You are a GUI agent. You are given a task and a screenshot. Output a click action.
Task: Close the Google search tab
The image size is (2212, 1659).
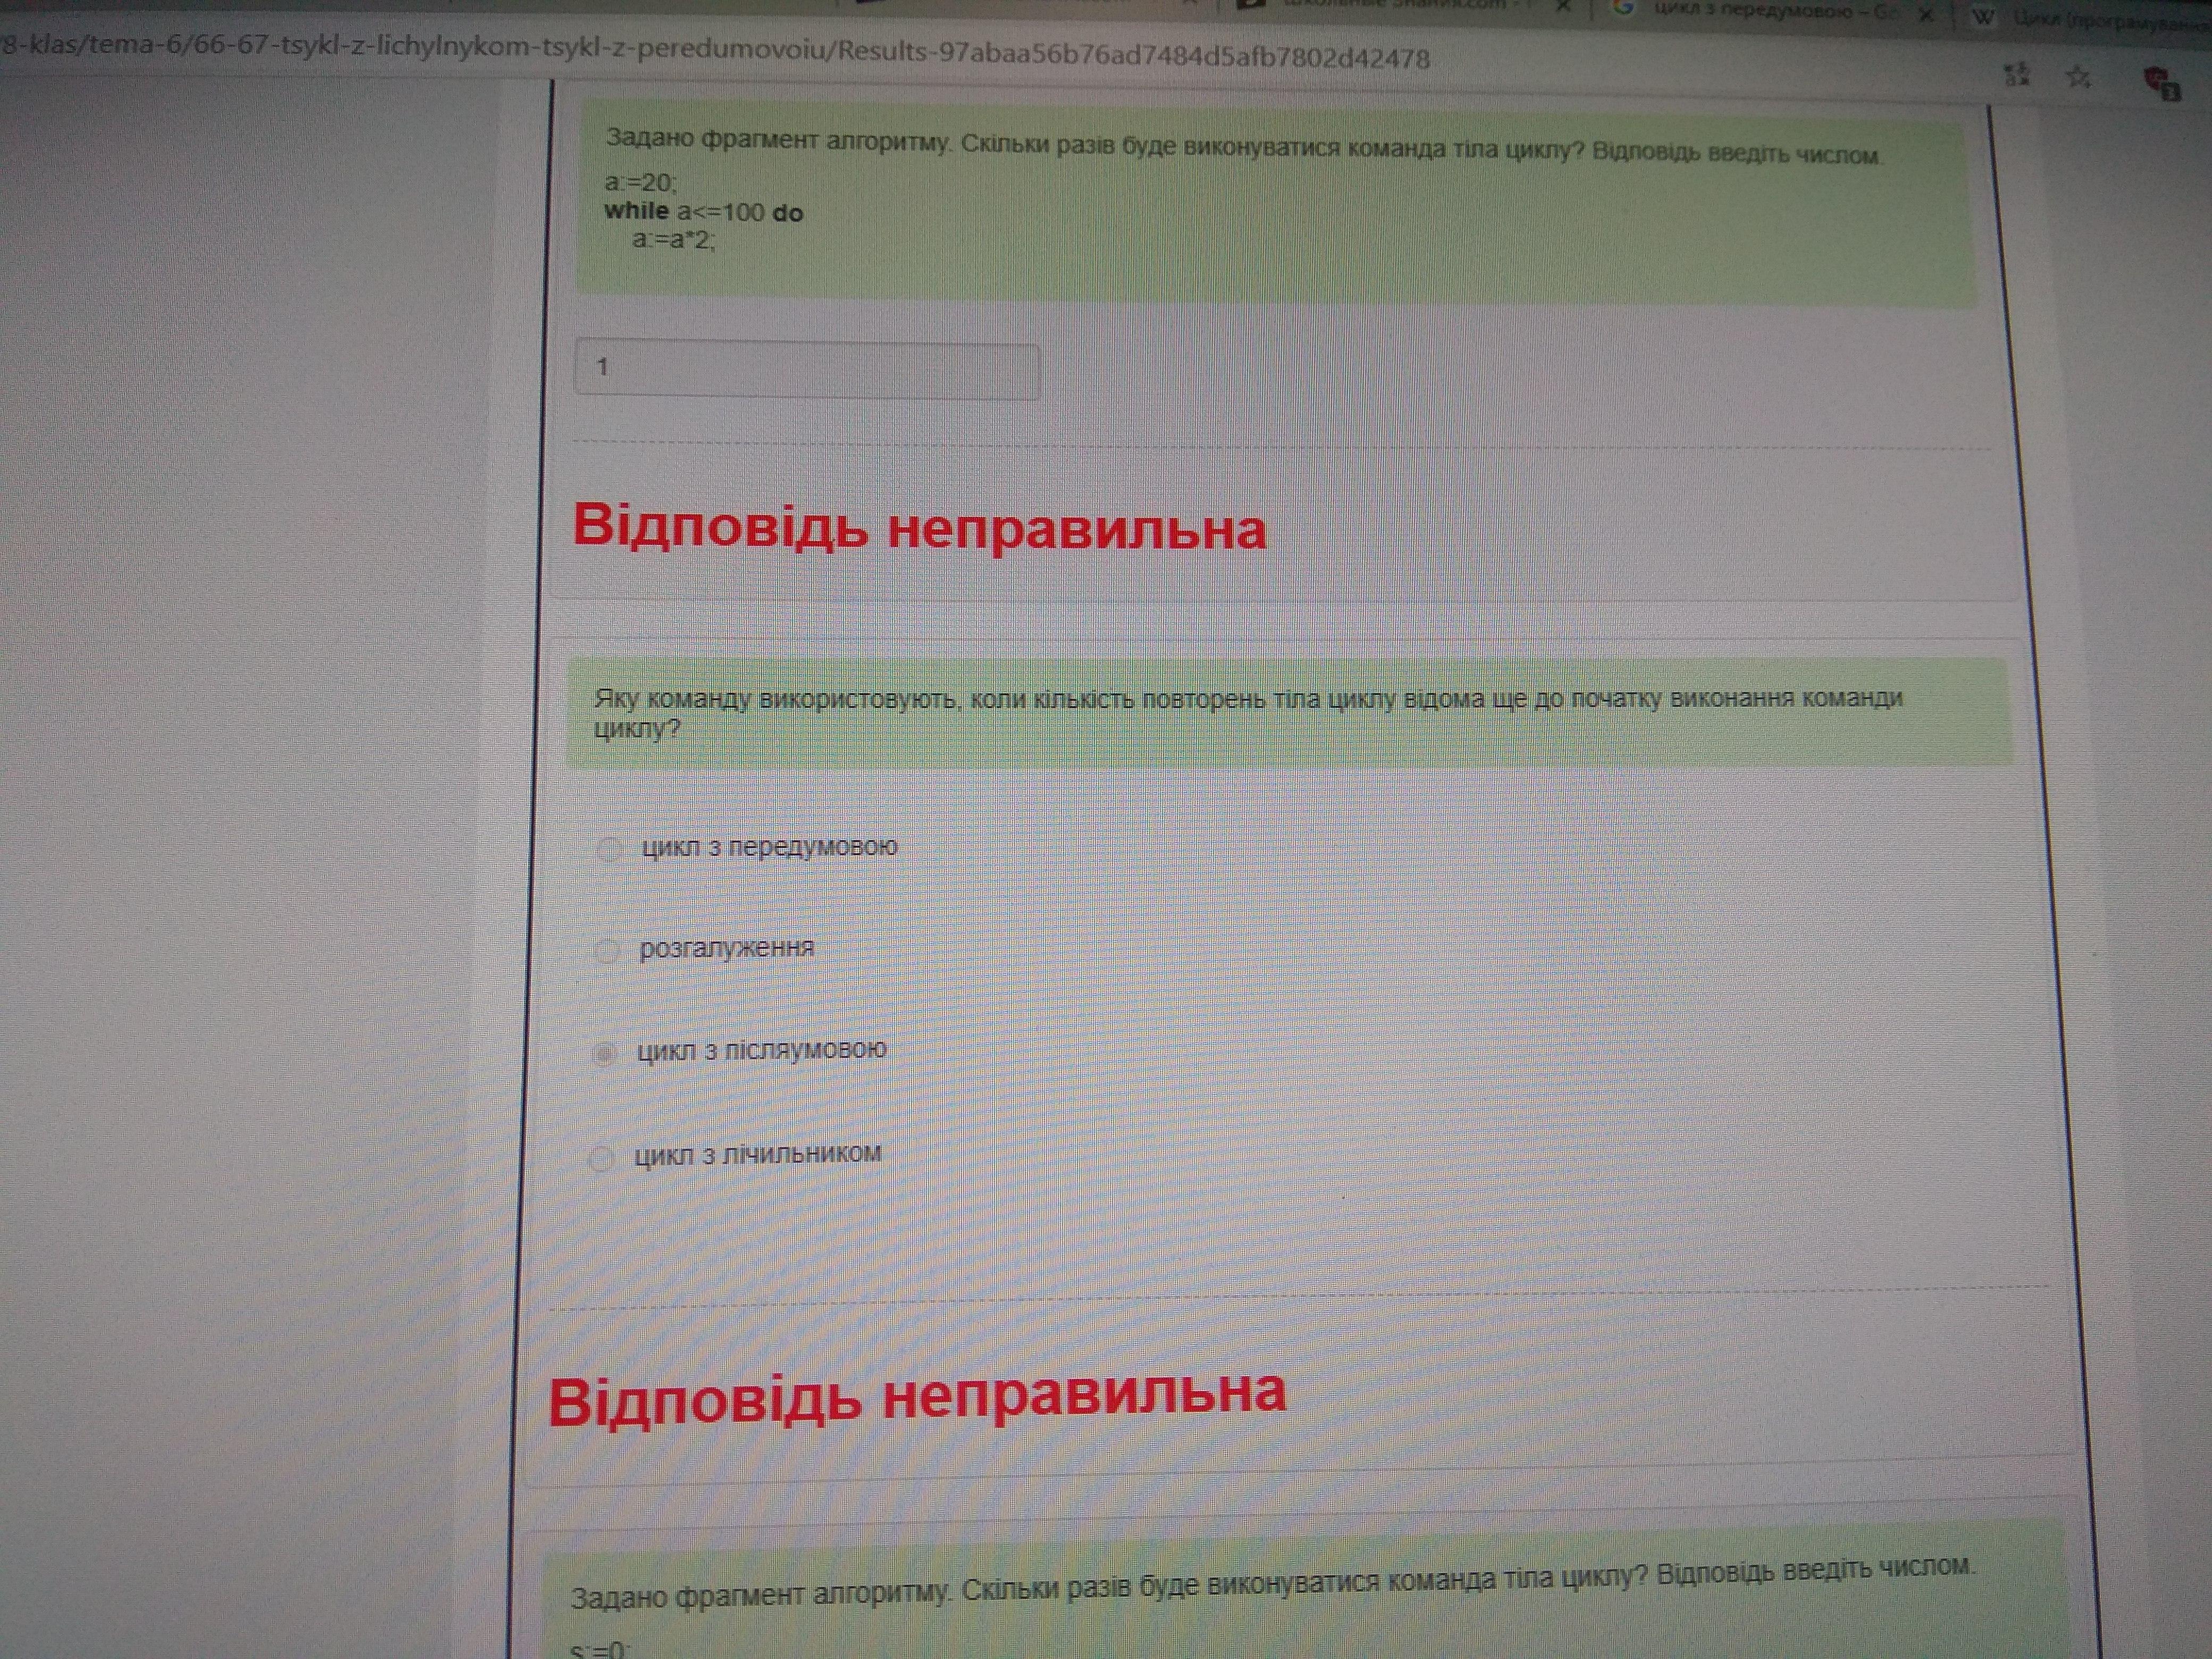[x=1926, y=14]
